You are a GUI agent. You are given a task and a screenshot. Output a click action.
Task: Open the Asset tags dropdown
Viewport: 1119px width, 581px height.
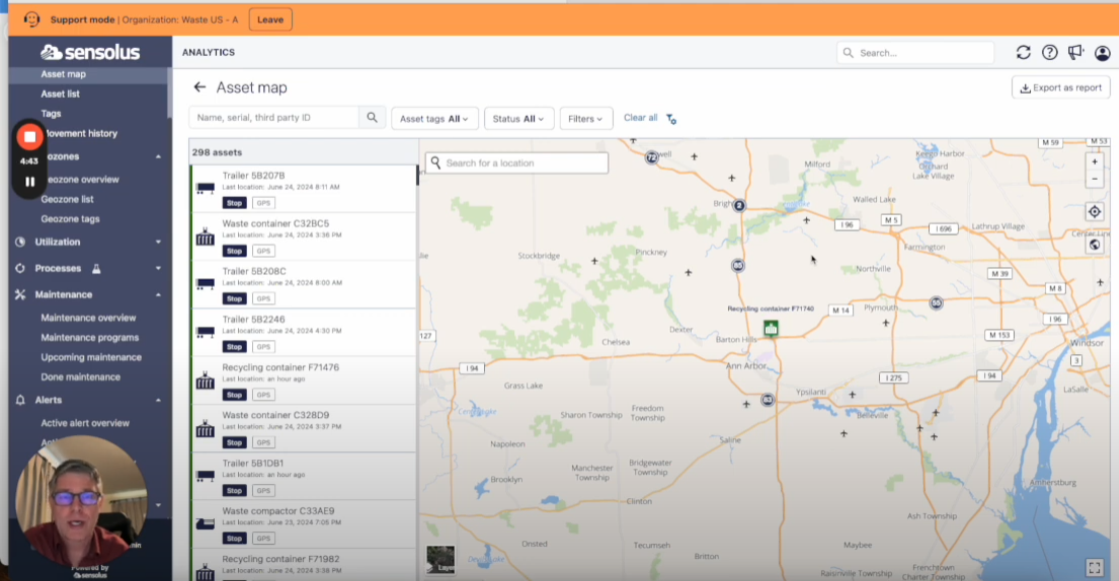[435, 119]
